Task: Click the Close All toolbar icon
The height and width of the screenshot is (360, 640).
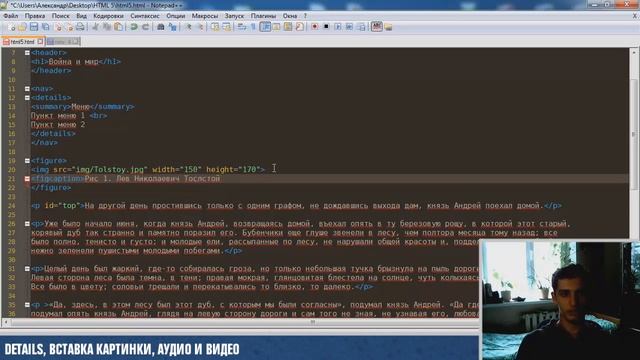Action: tap(69, 27)
